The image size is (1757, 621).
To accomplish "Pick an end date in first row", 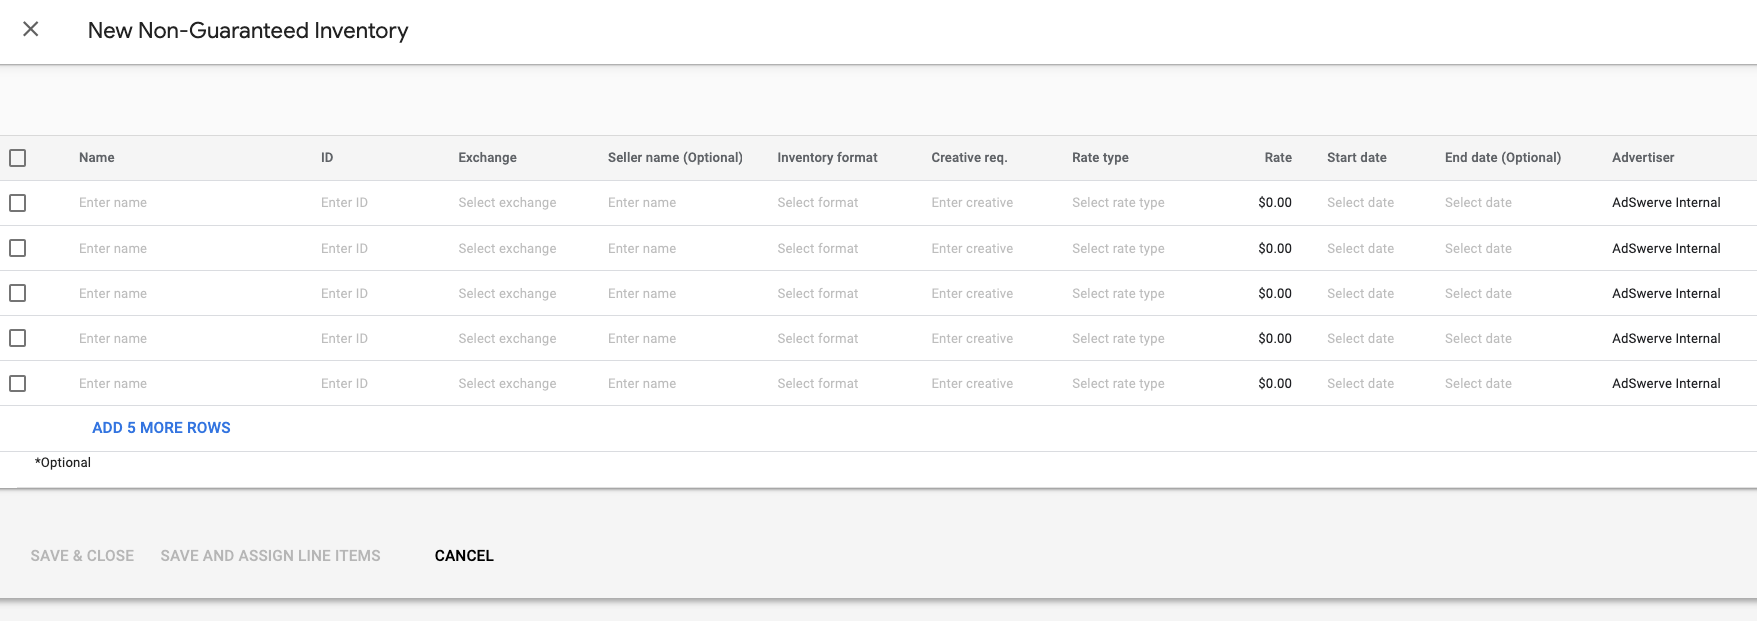I will (x=1478, y=203).
